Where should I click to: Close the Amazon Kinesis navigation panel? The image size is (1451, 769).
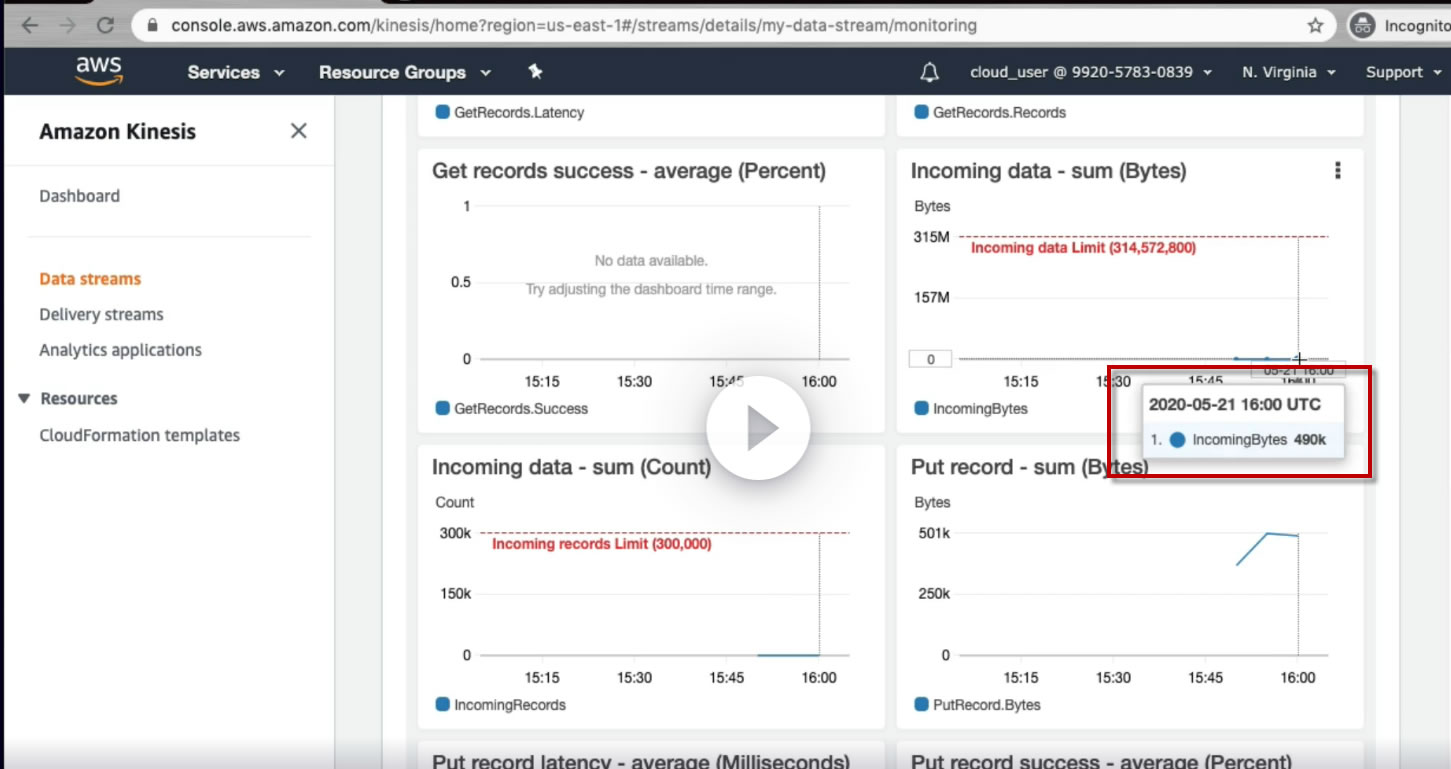coord(298,131)
